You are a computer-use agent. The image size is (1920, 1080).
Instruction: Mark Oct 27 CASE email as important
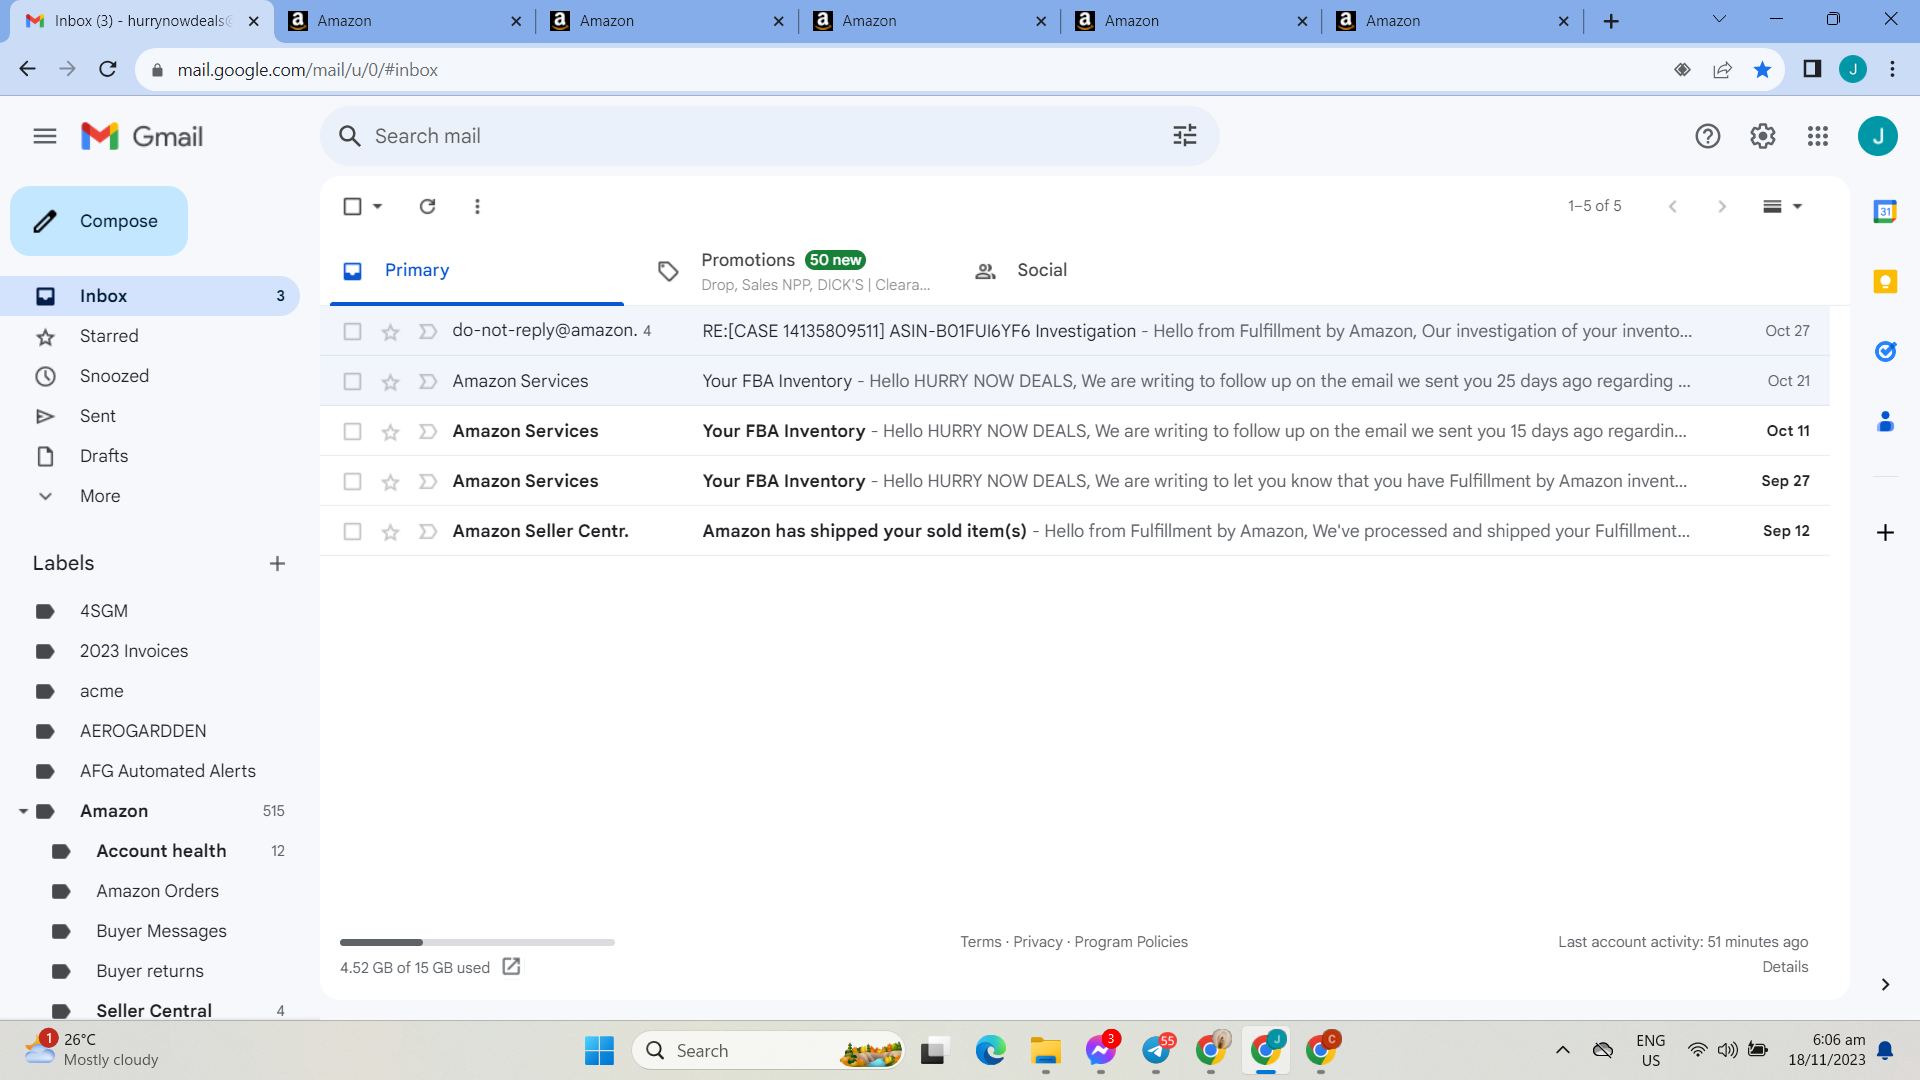(428, 331)
